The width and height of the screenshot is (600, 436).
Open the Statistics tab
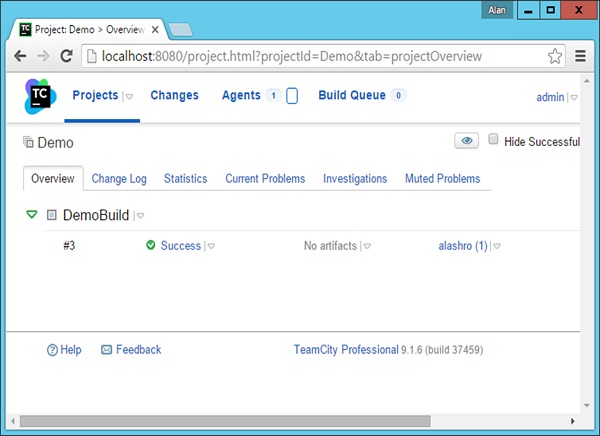pyautogui.click(x=185, y=179)
